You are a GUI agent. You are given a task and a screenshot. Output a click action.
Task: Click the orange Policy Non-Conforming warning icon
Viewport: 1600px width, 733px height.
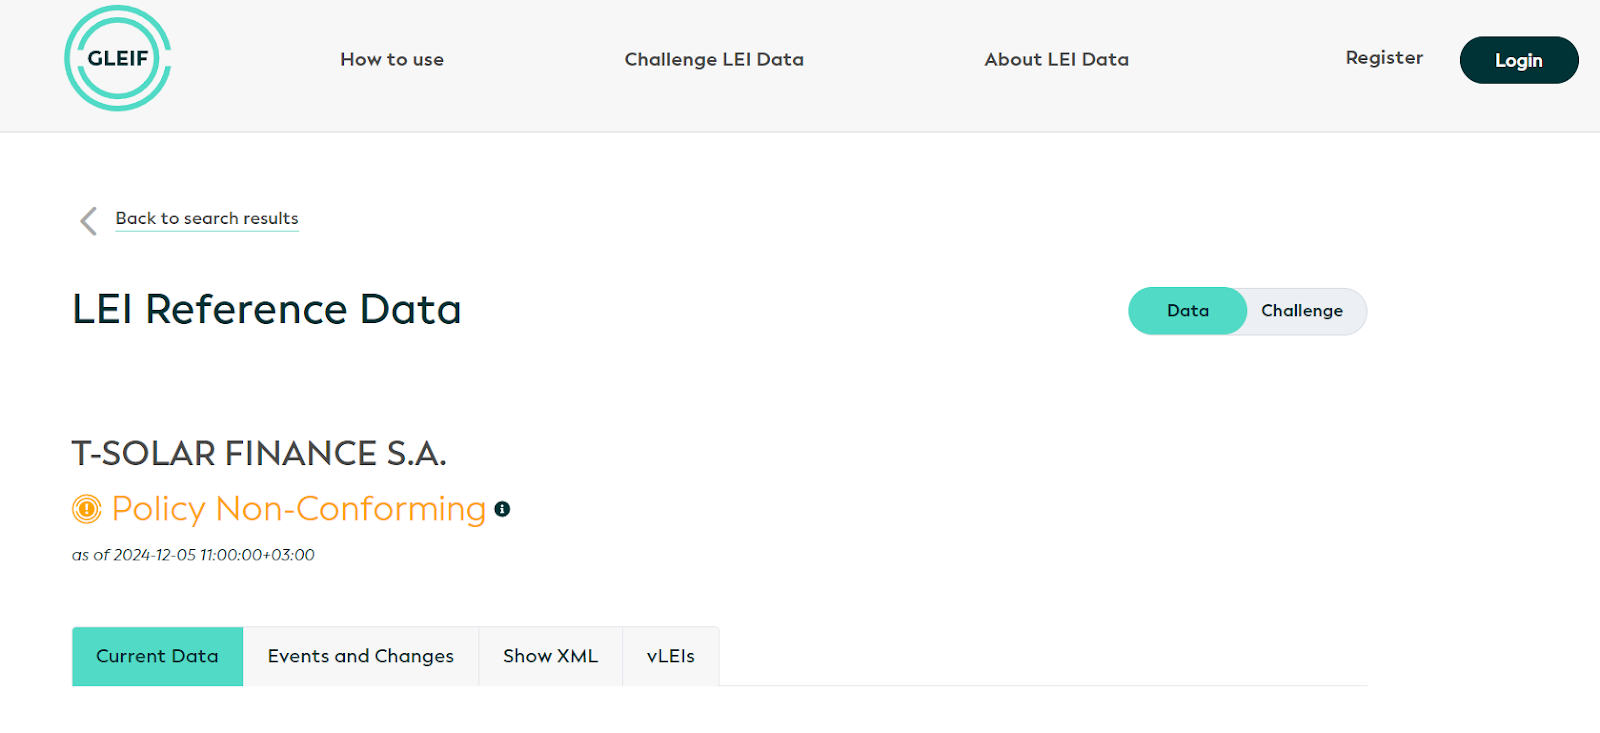click(x=87, y=509)
